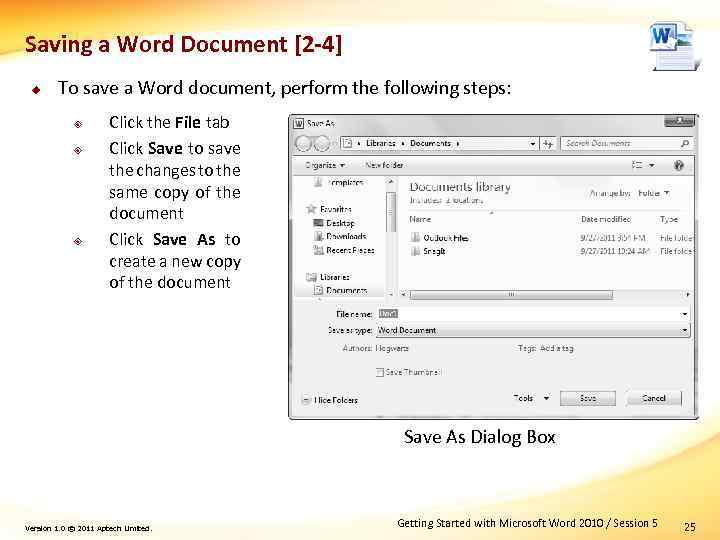Select the SnagIt folder icon
Viewport: 720px width, 540px height.
click(415, 251)
